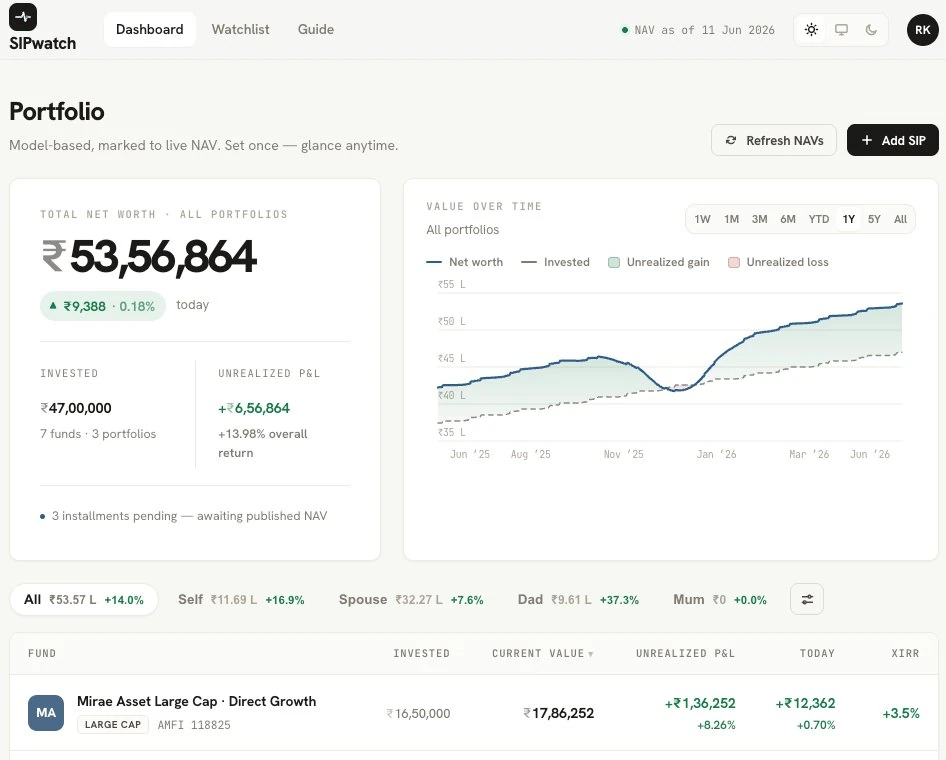Click Mirae today change +₹12,362
Image resolution: width=946 pixels, height=760 pixels.
(x=805, y=703)
